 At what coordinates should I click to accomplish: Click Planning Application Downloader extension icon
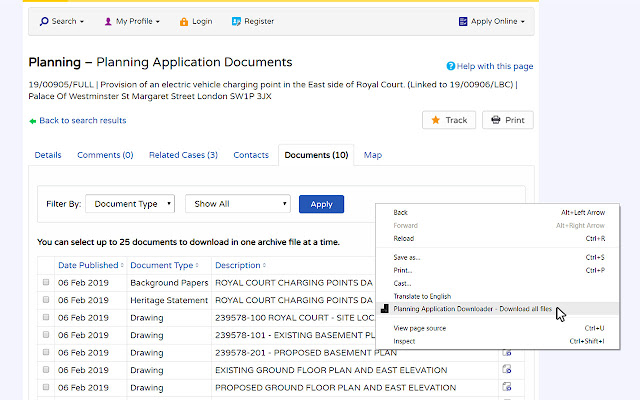point(385,310)
